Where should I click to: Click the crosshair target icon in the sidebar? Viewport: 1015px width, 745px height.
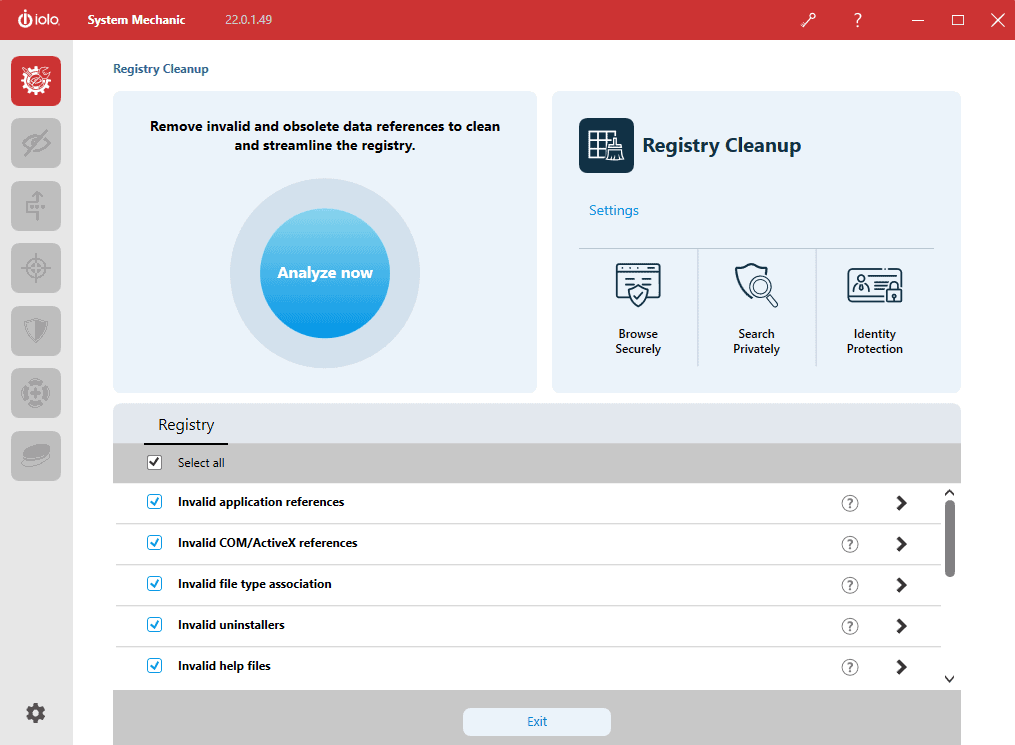[35, 268]
